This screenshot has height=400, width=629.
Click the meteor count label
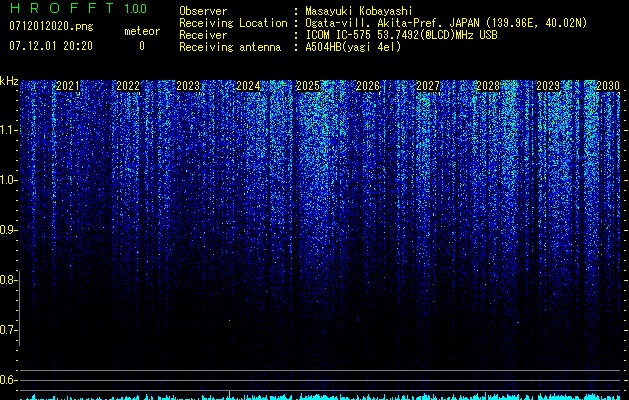[142, 31]
